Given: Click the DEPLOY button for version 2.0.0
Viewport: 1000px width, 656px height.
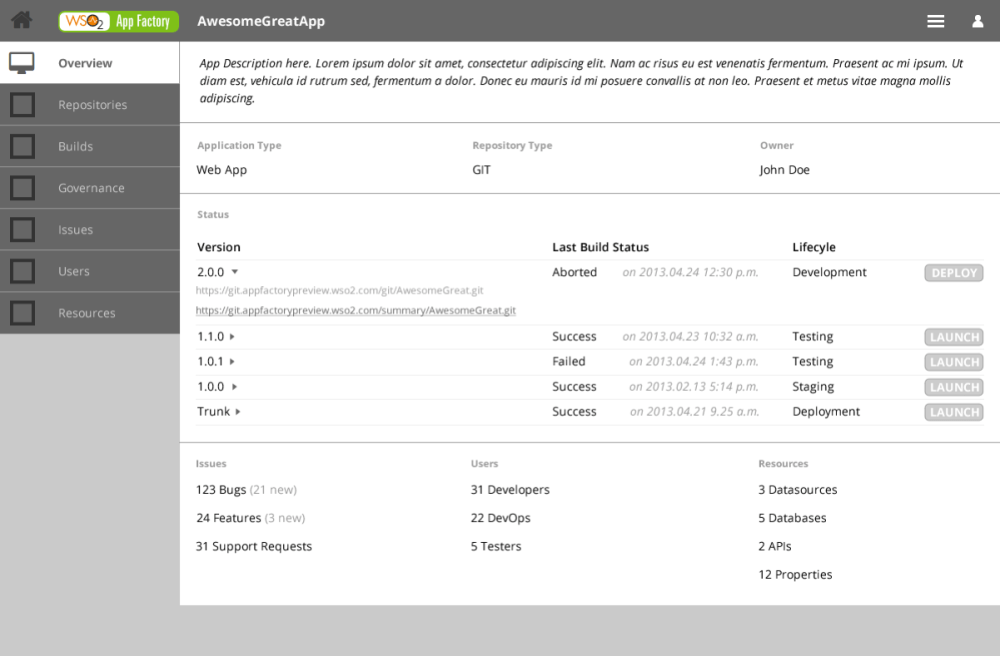Looking at the screenshot, I should coord(953,272).
